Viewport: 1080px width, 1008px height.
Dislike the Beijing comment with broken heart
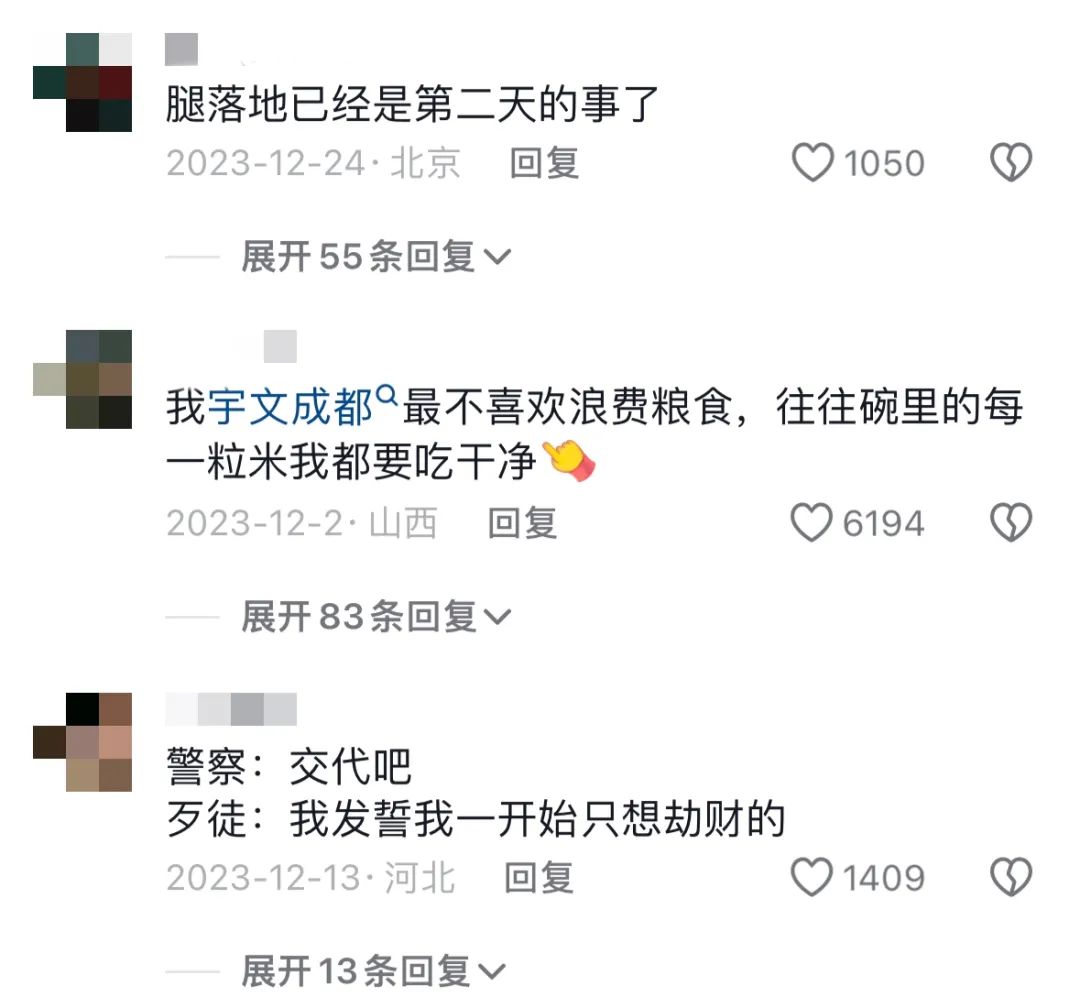coord(1010,163)
